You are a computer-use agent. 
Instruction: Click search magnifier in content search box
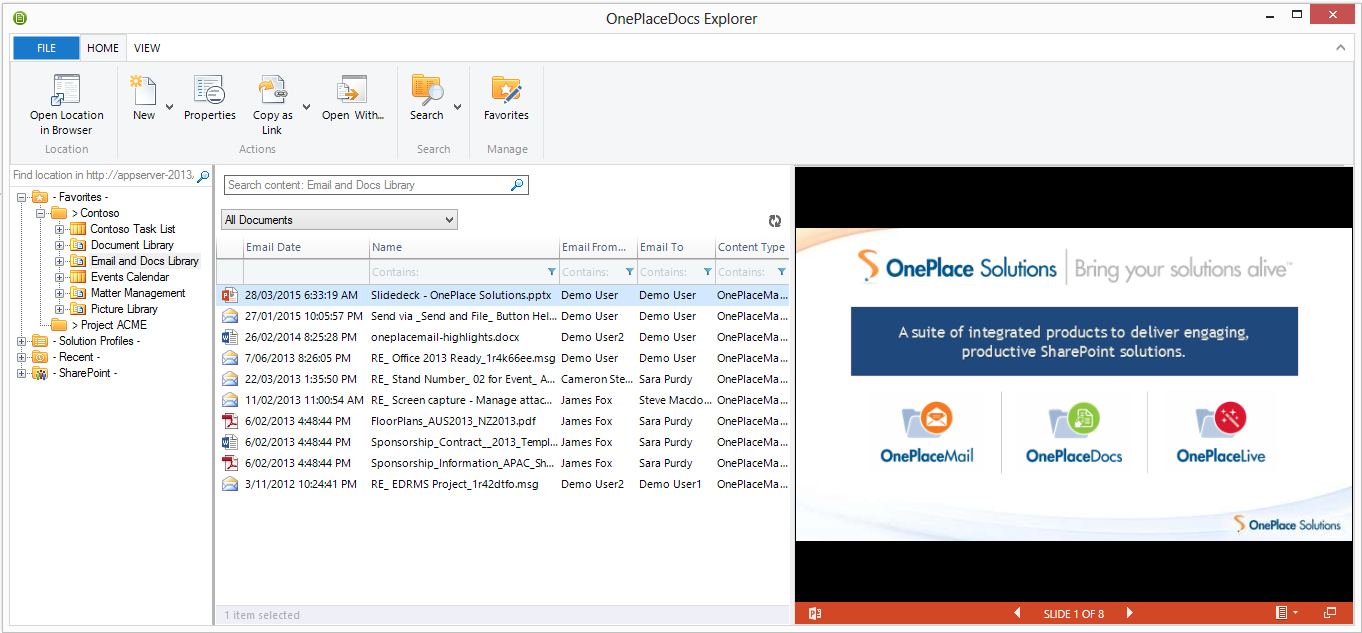517,185
